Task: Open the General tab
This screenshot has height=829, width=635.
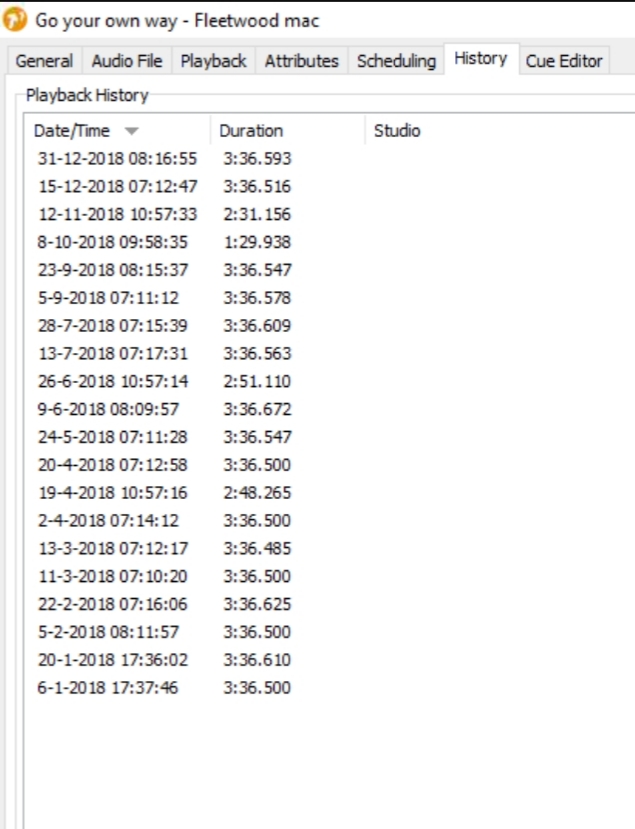Action: [44, 61]
